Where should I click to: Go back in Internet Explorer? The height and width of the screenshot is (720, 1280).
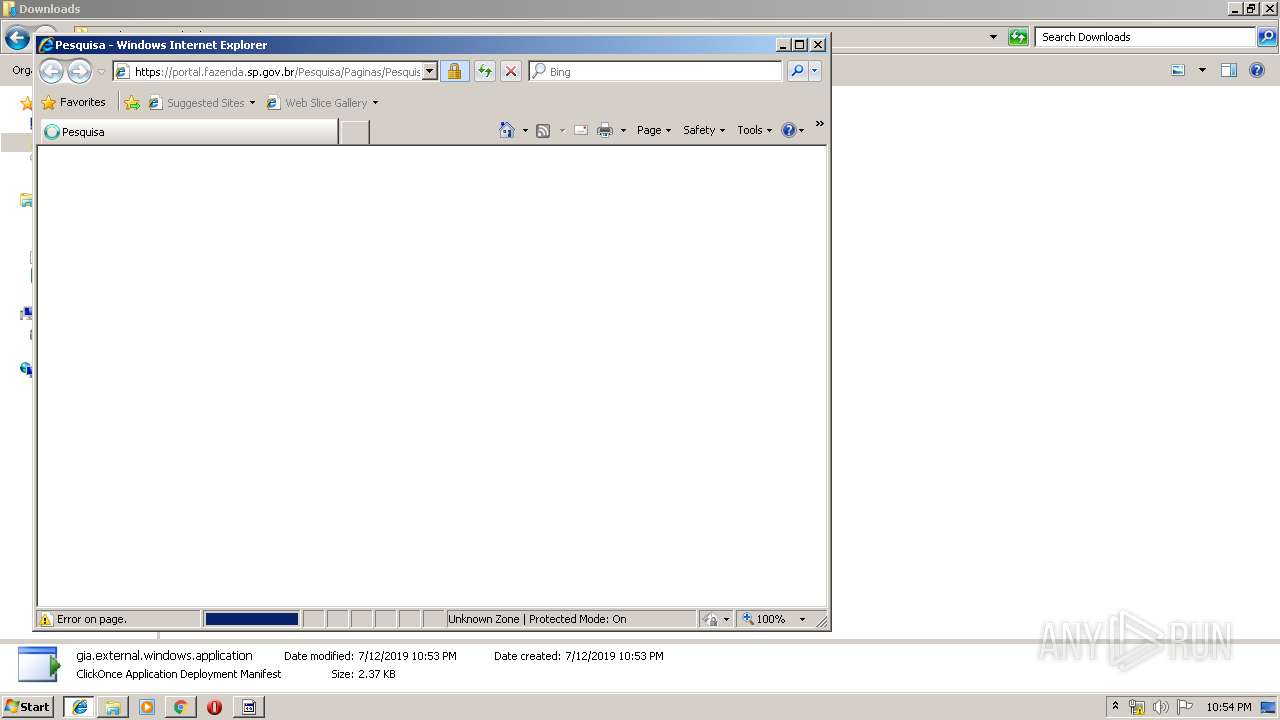click(x=51, y=71)
